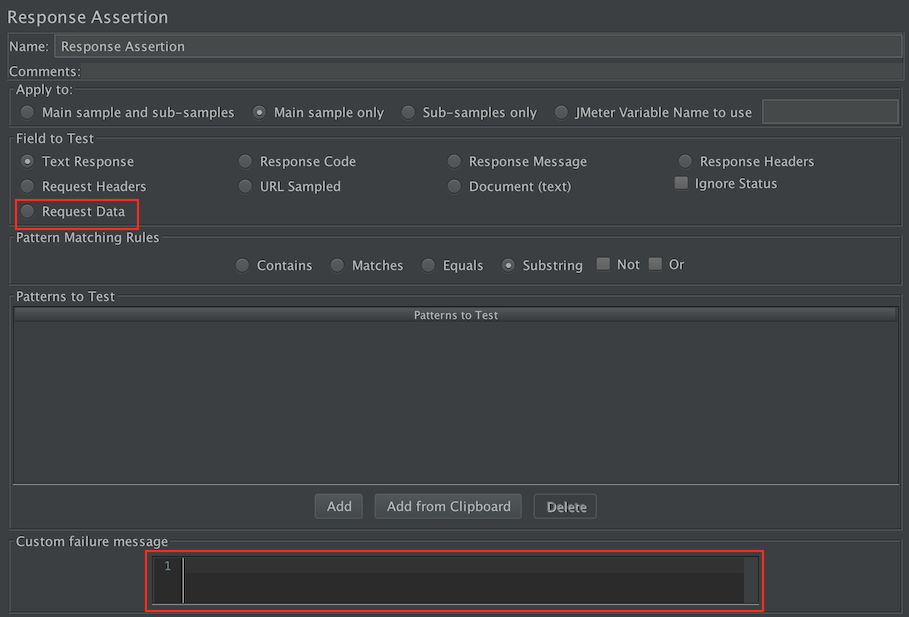
Task: Choose URL Sampled radio button
Action: click(246, 187)
